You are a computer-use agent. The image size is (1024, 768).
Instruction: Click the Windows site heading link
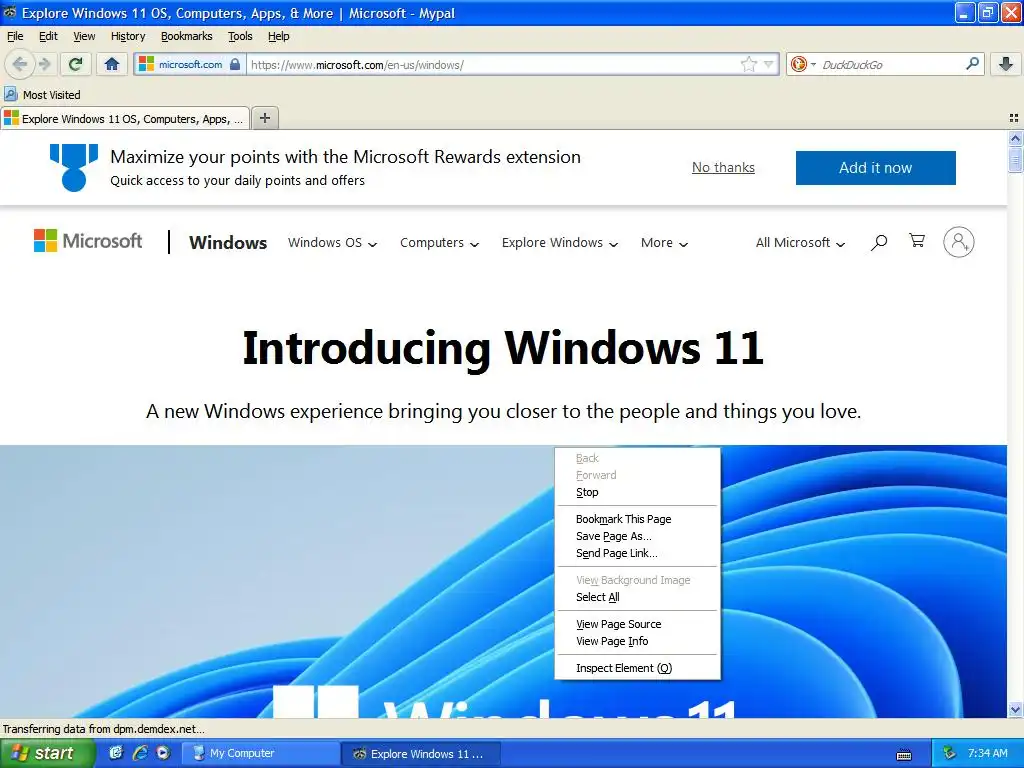pyautogui.click(x=228, y=242)
